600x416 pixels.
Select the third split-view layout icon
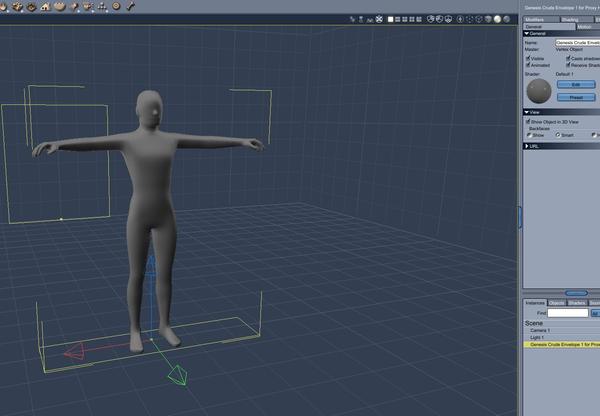405,19
